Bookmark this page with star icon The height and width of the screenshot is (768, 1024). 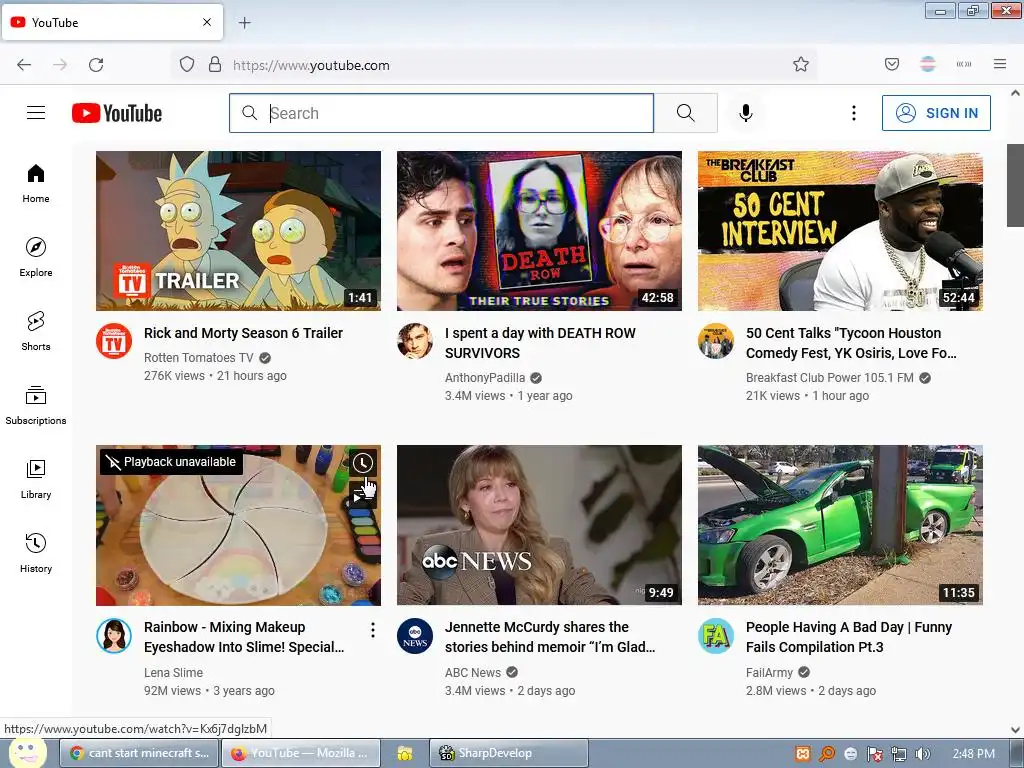click(801, 64)
